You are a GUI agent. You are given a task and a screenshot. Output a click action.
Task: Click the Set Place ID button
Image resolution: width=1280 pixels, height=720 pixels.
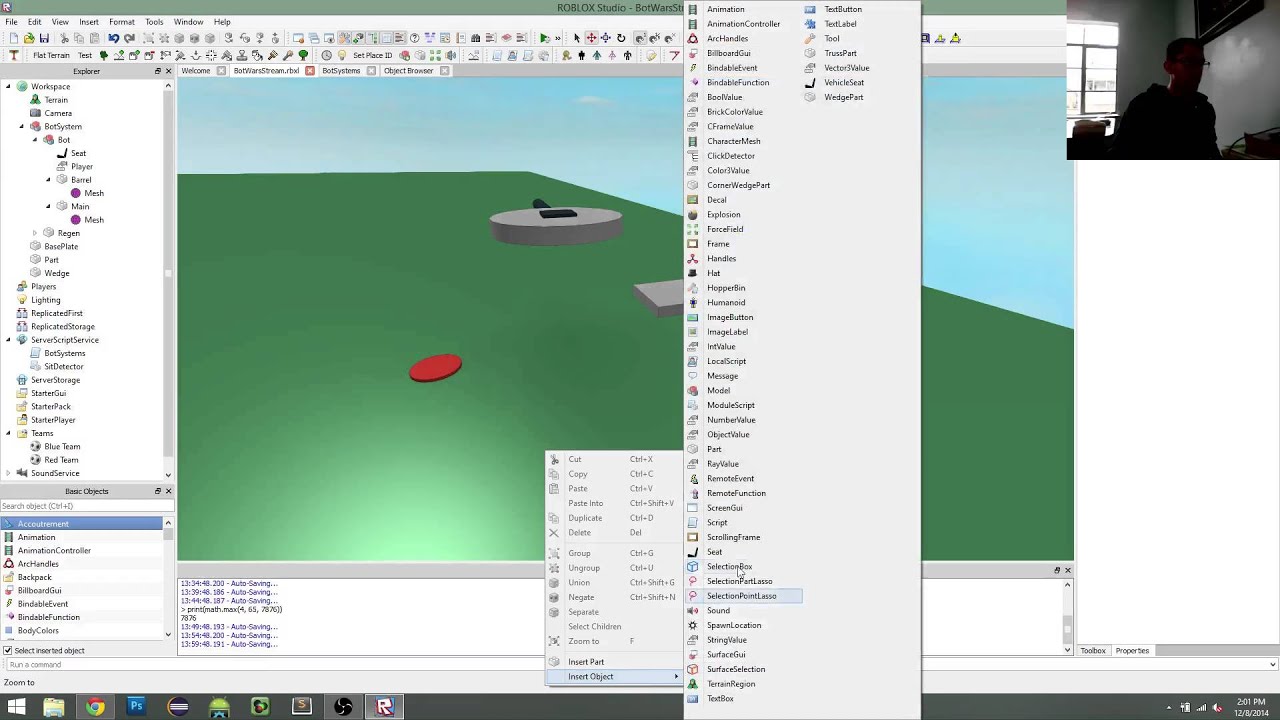click(x=372, y=55)
